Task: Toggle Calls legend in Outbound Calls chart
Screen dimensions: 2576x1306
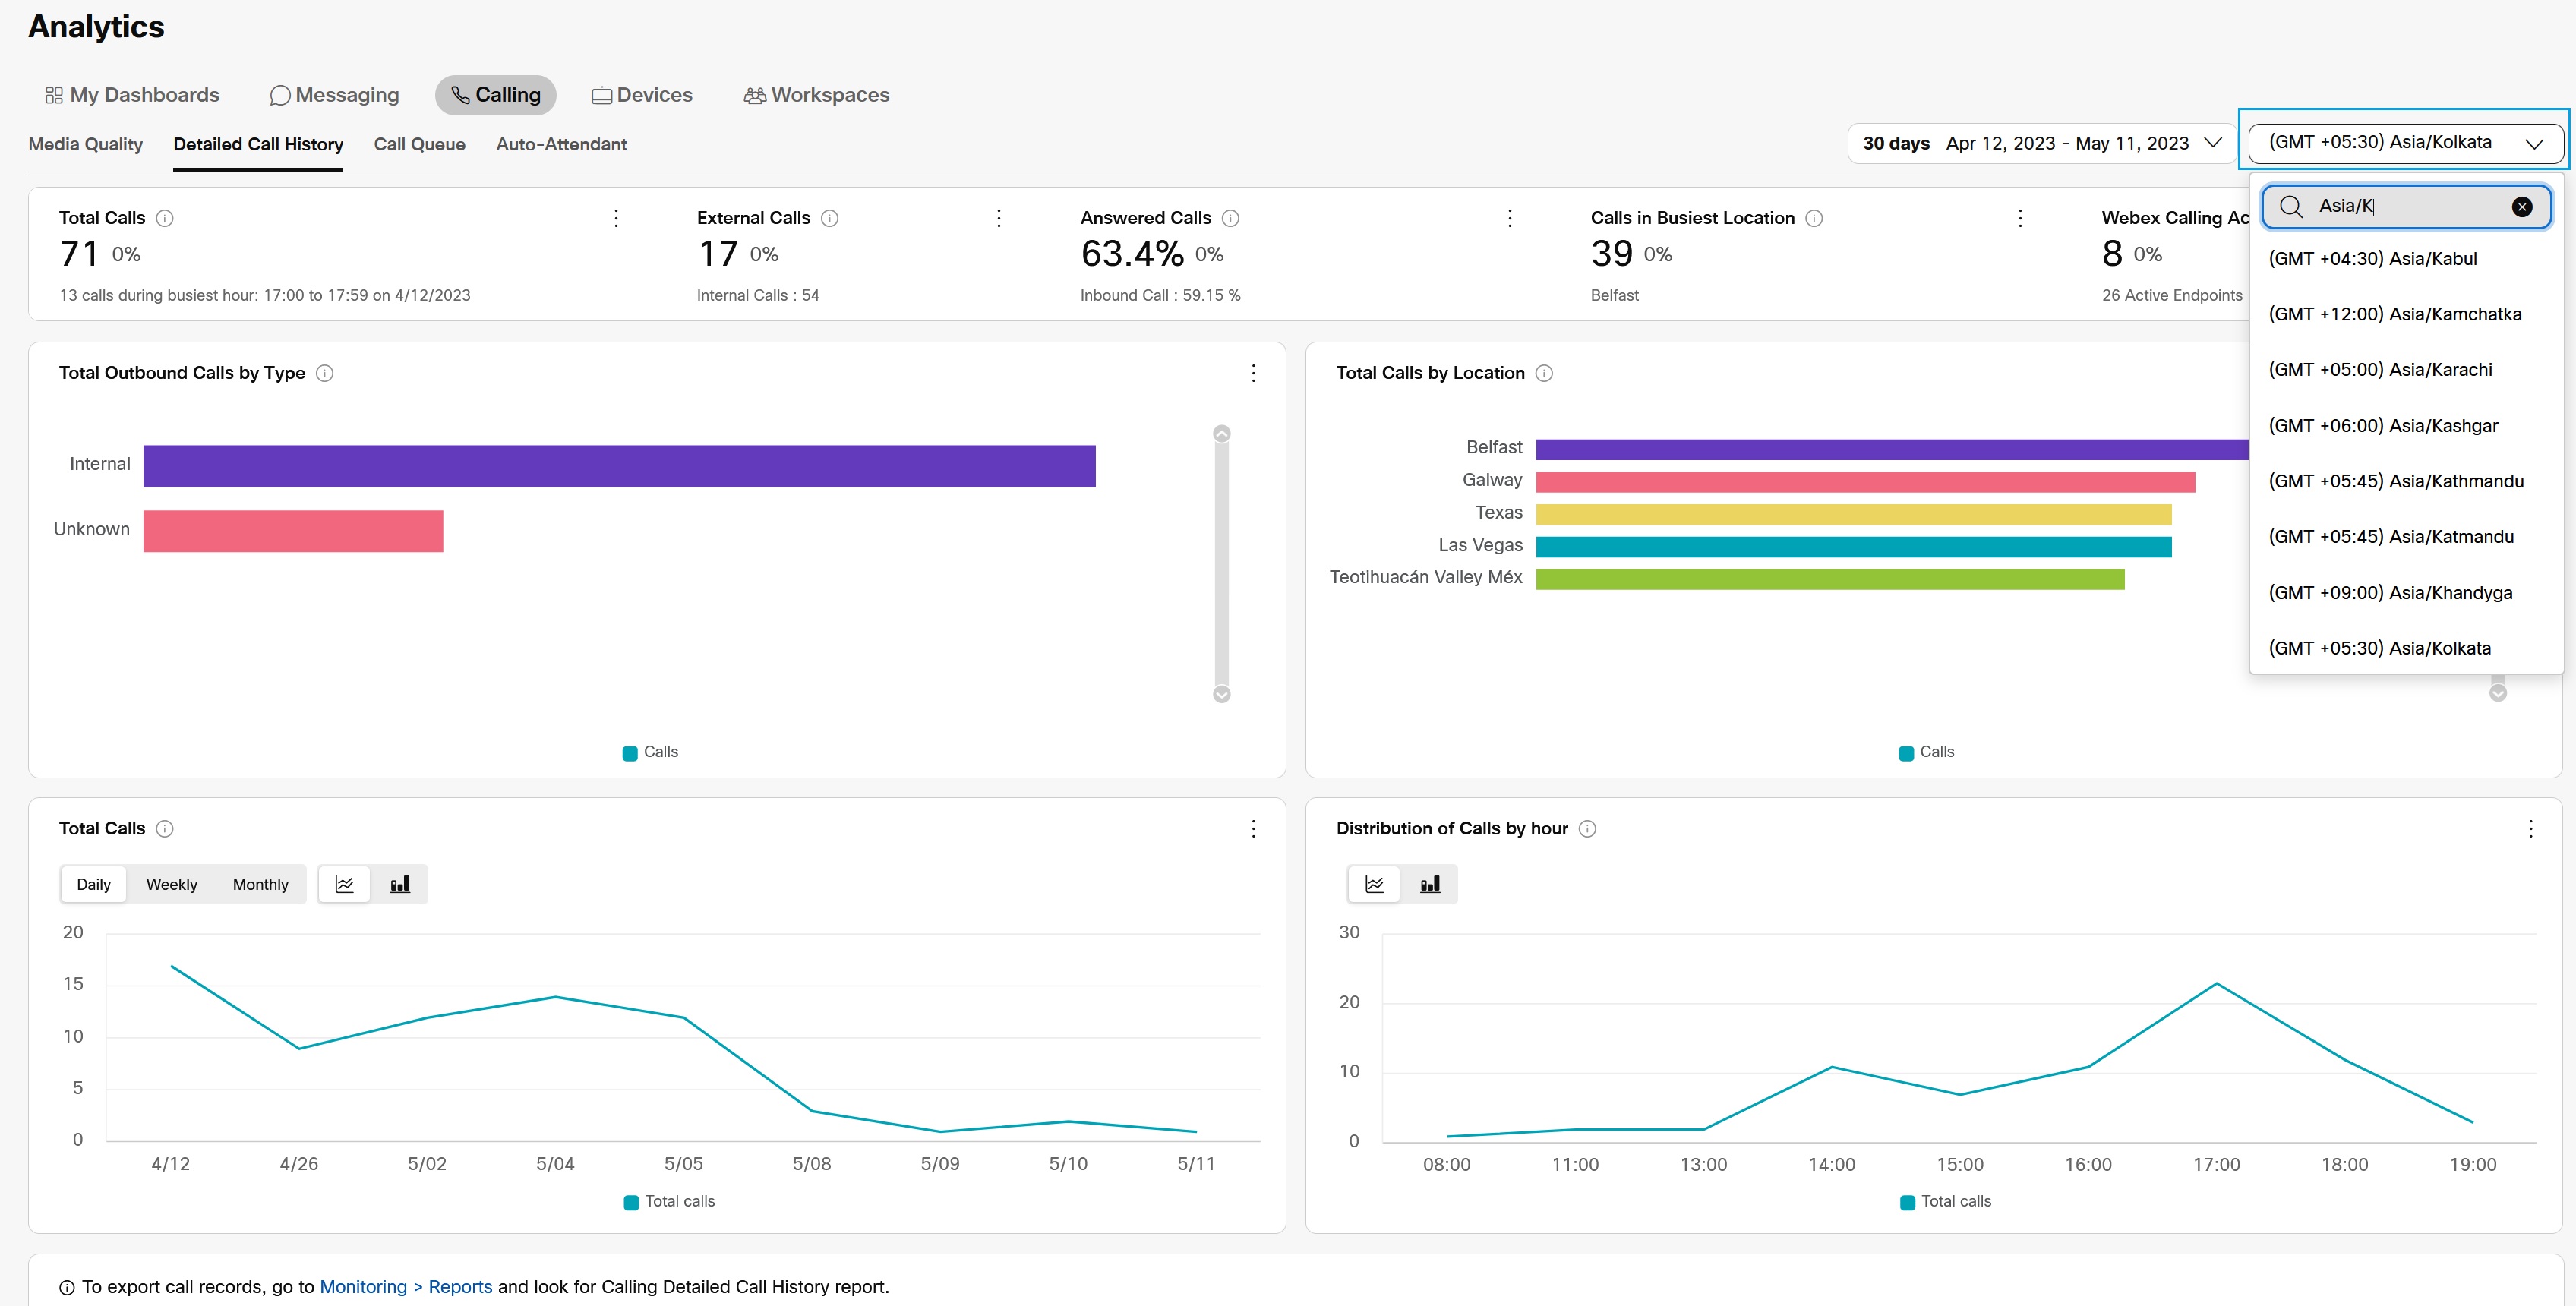Action: [650, 752]
